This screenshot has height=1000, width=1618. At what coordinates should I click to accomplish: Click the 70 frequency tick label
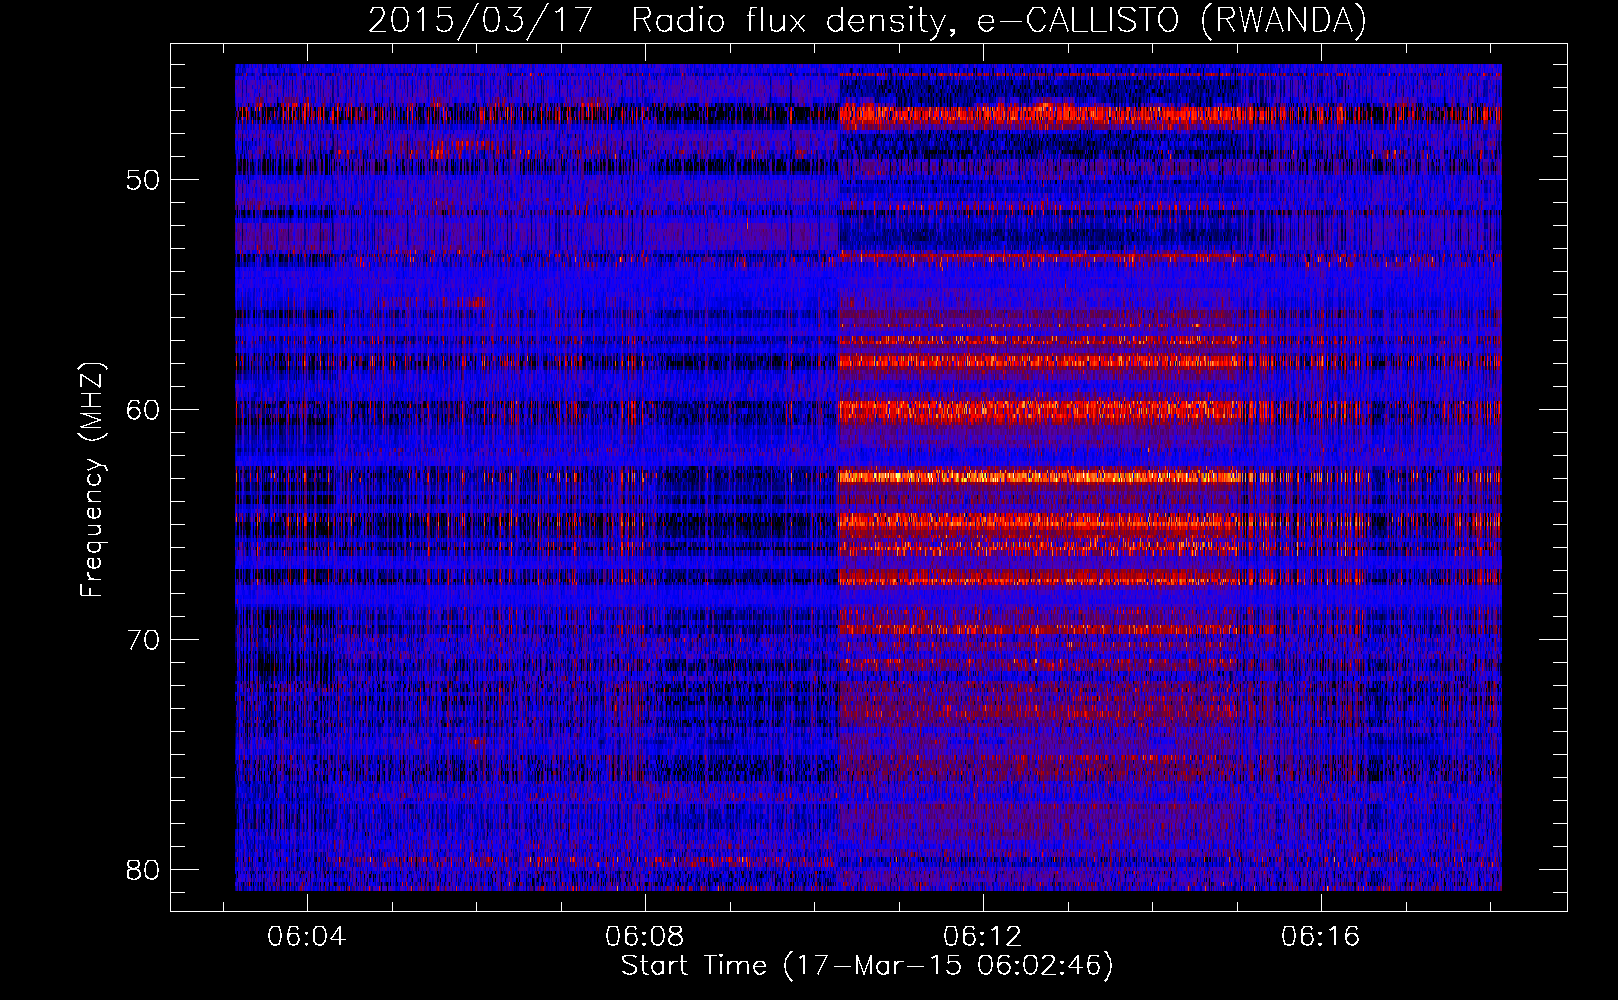coord(143,640)
